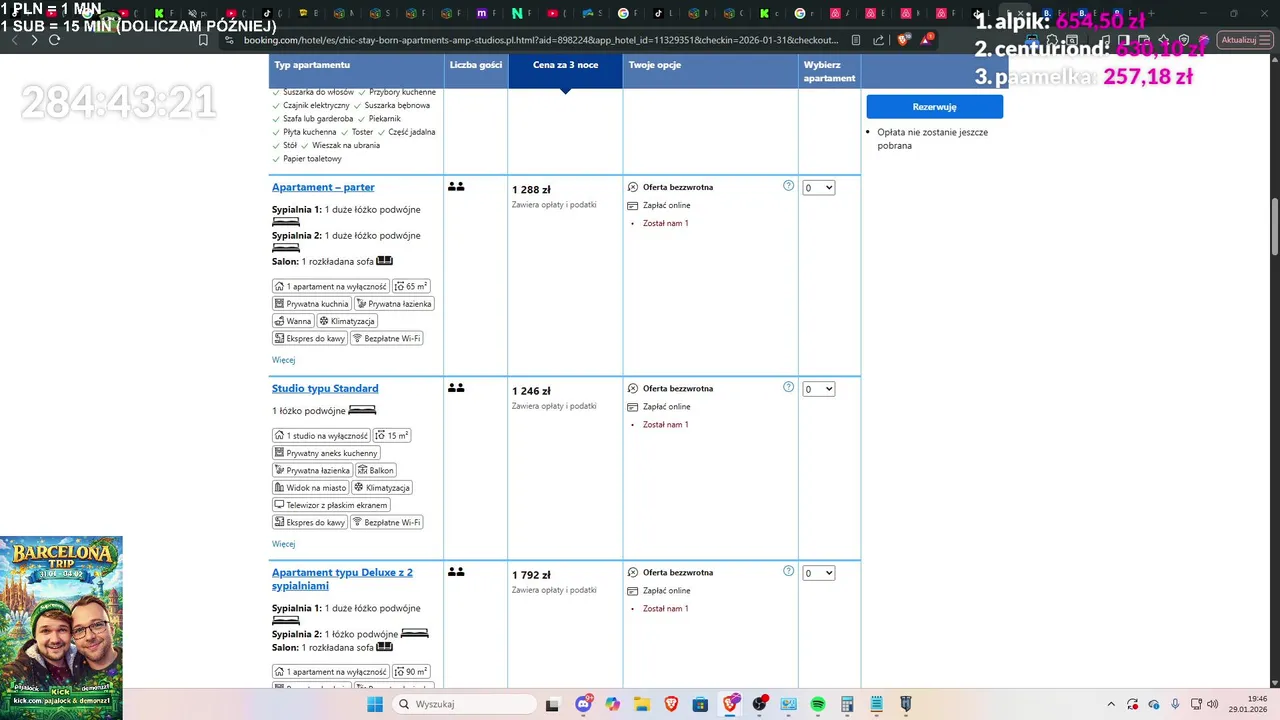Show hidden system tray icons

[1110, 704]
